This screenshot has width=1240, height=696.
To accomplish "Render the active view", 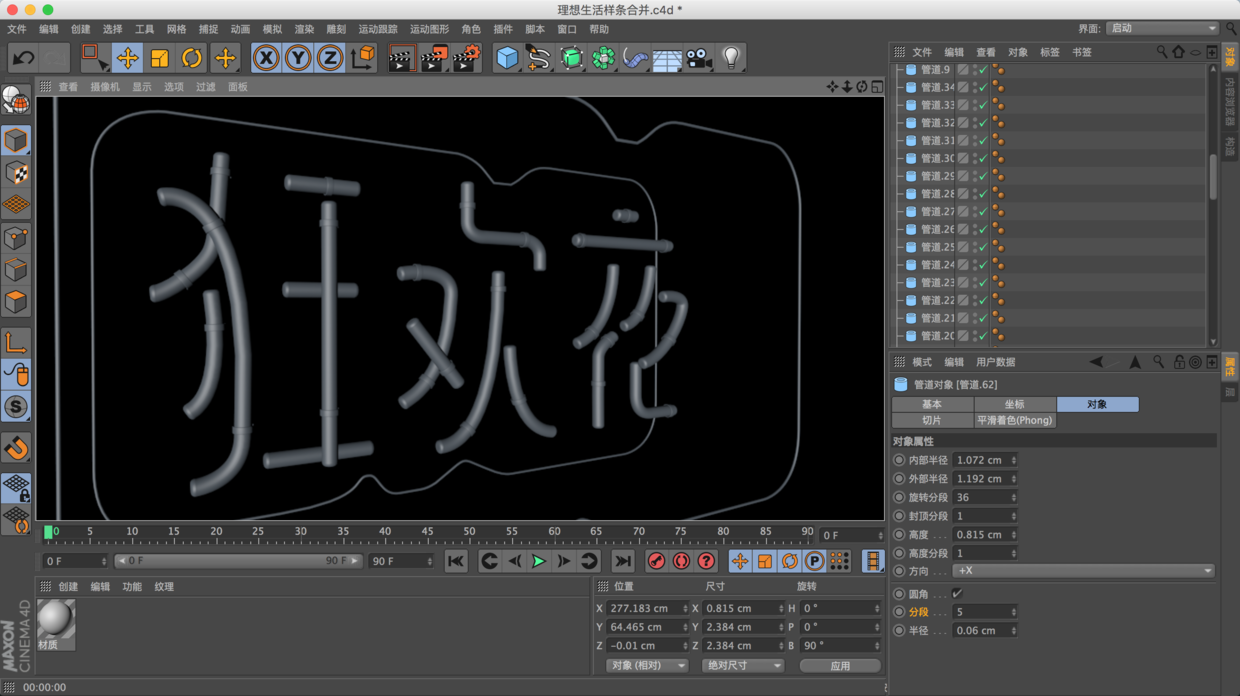I will (401, 58).
